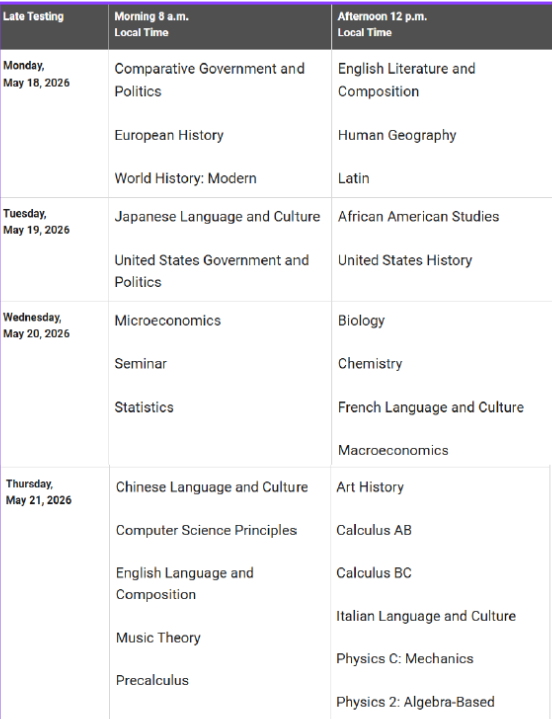Screen dimensions: 552x719
Task: Select the Latin exam entry
Action: point(353,178)
